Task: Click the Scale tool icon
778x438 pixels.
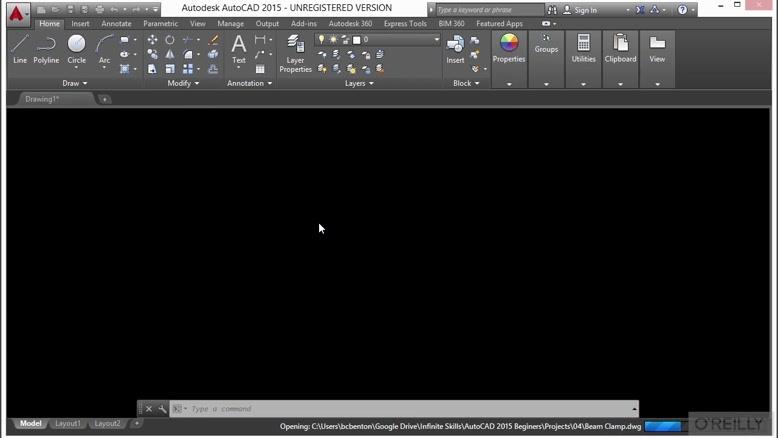Action: pos(170,69)
